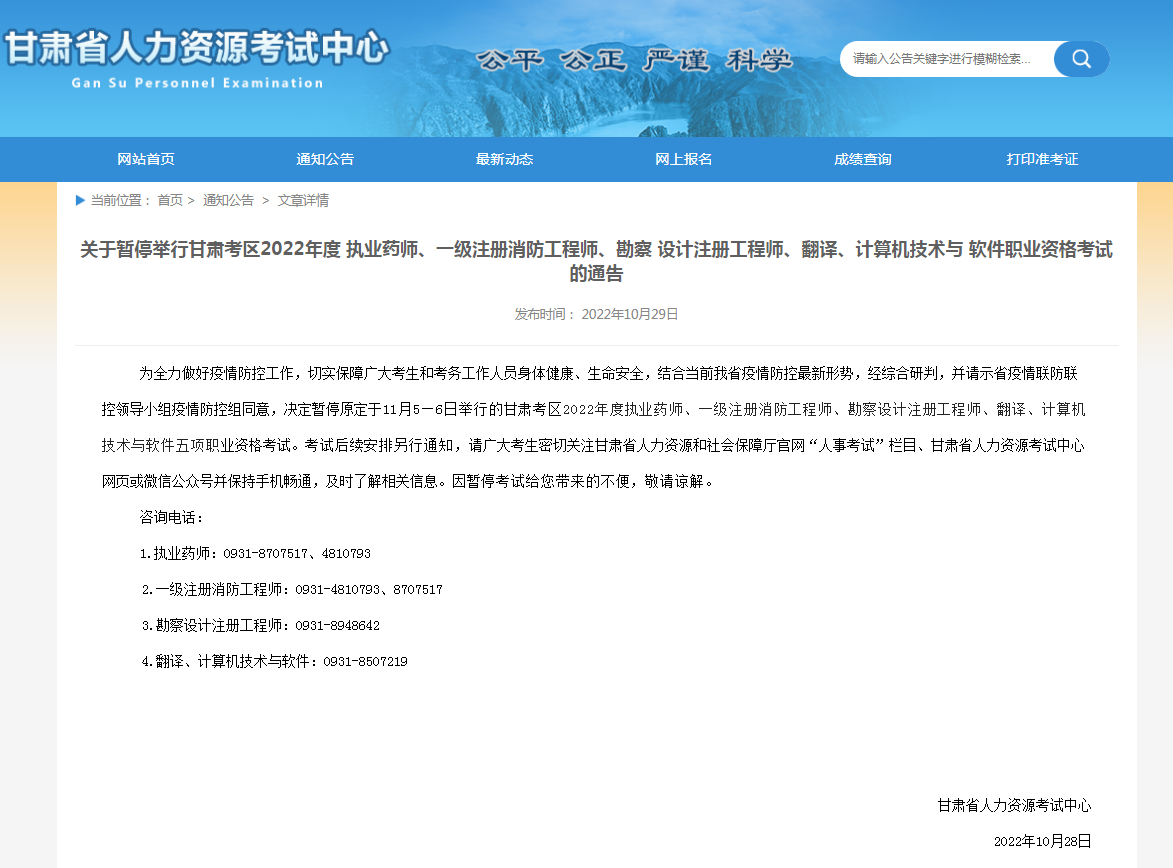
Task: Click the 甘肃省人力资源考试中心 header logo
Action: coord(197,49)
